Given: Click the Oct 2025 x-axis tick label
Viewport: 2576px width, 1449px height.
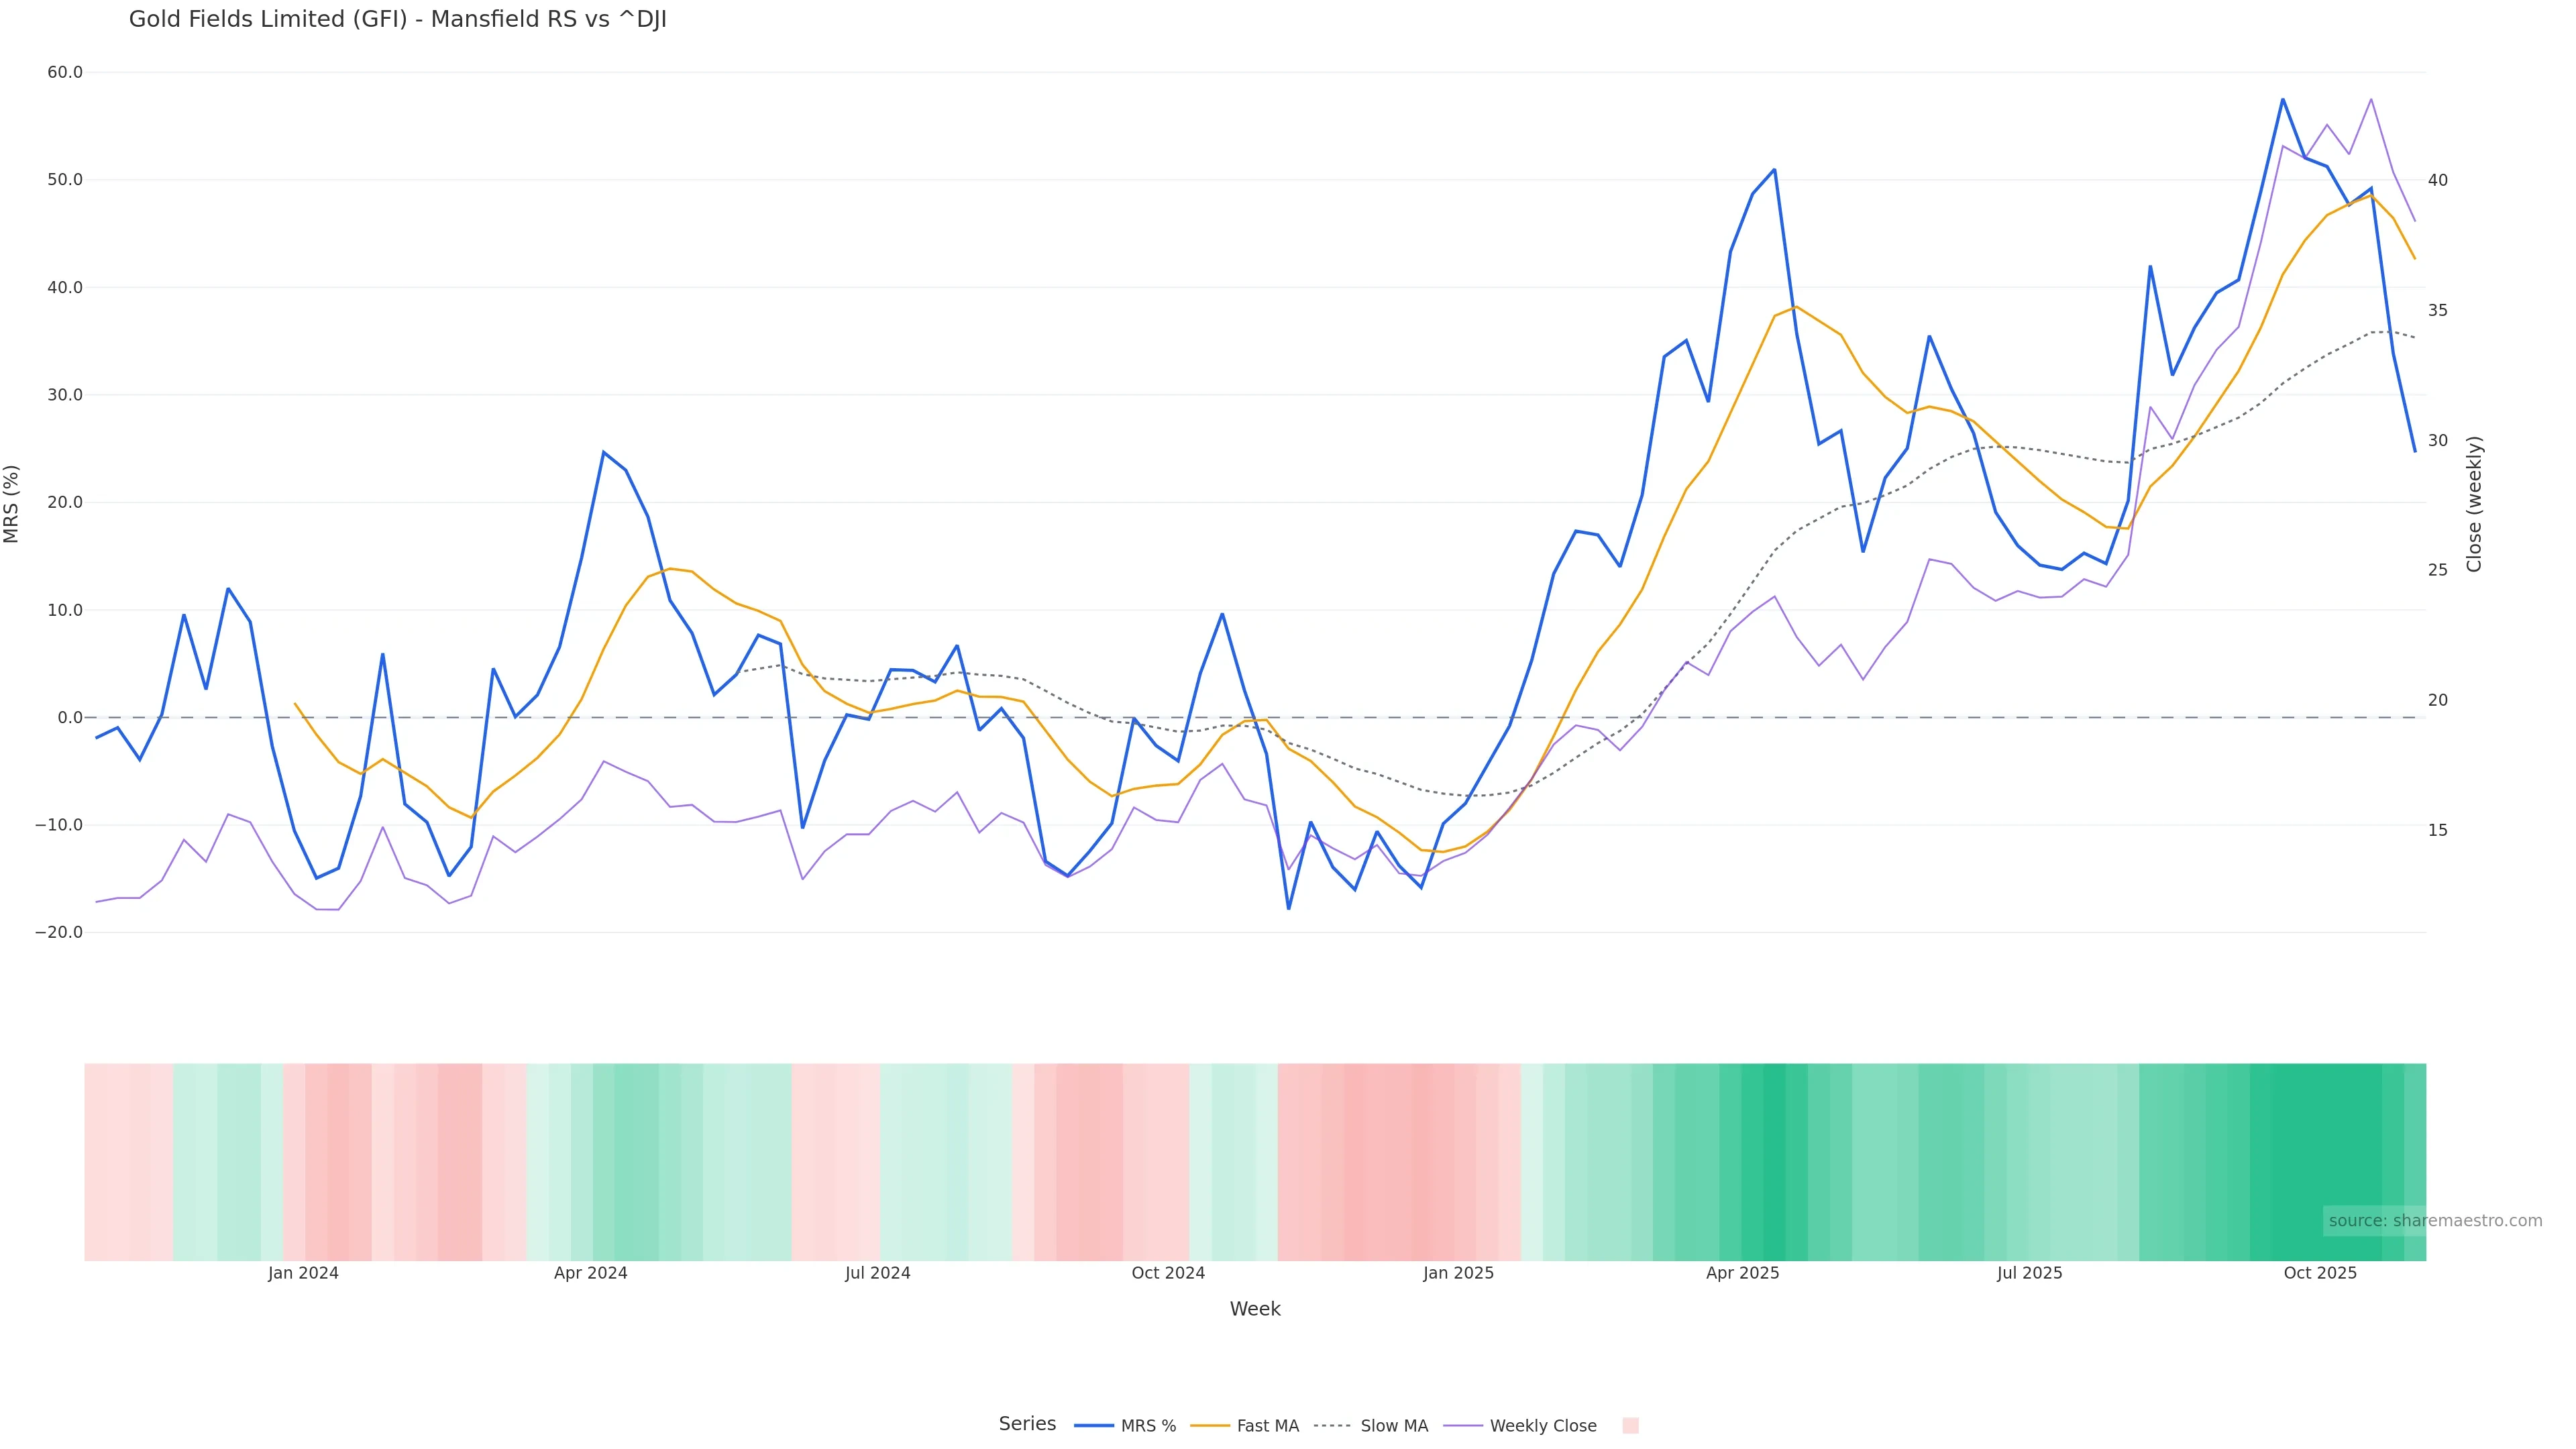Looking at the screenshot, I should coord(2320,1274).
